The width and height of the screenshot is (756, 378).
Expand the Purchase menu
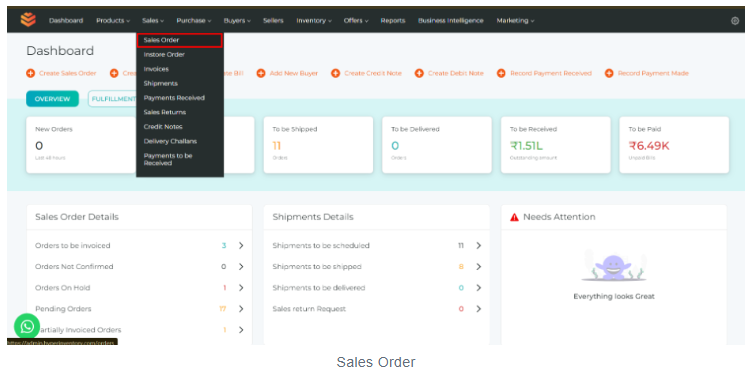pos(194,21)
